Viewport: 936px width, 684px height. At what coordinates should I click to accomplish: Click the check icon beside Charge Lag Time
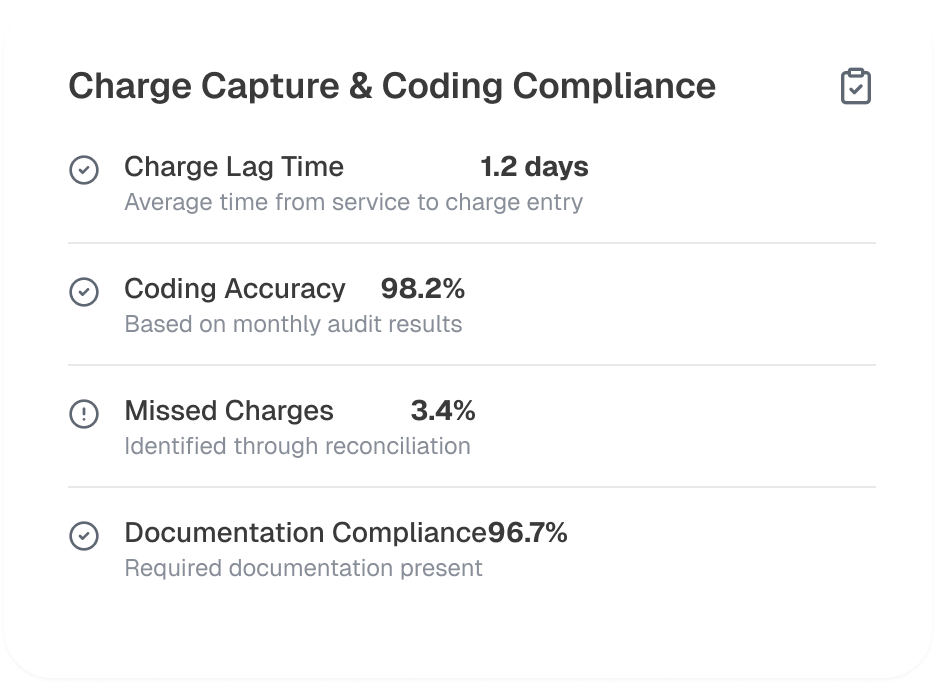84,170
